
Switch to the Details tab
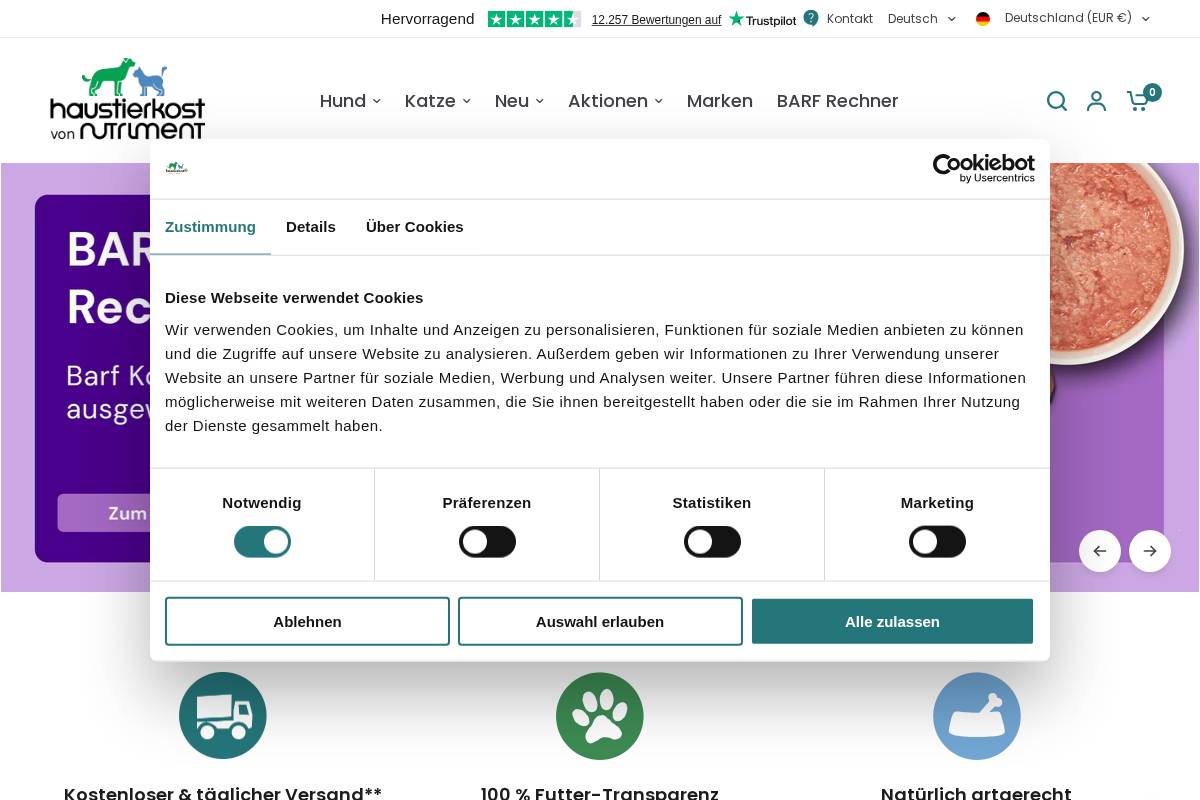pyautogui.click(x=311, y=227)
